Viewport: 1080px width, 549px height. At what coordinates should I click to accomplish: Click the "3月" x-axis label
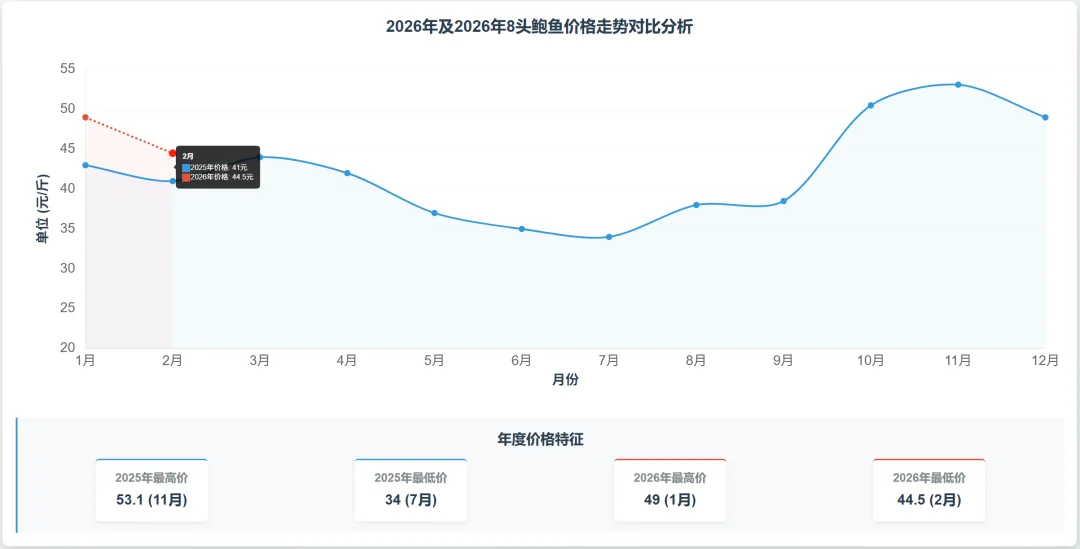[260, 361]
